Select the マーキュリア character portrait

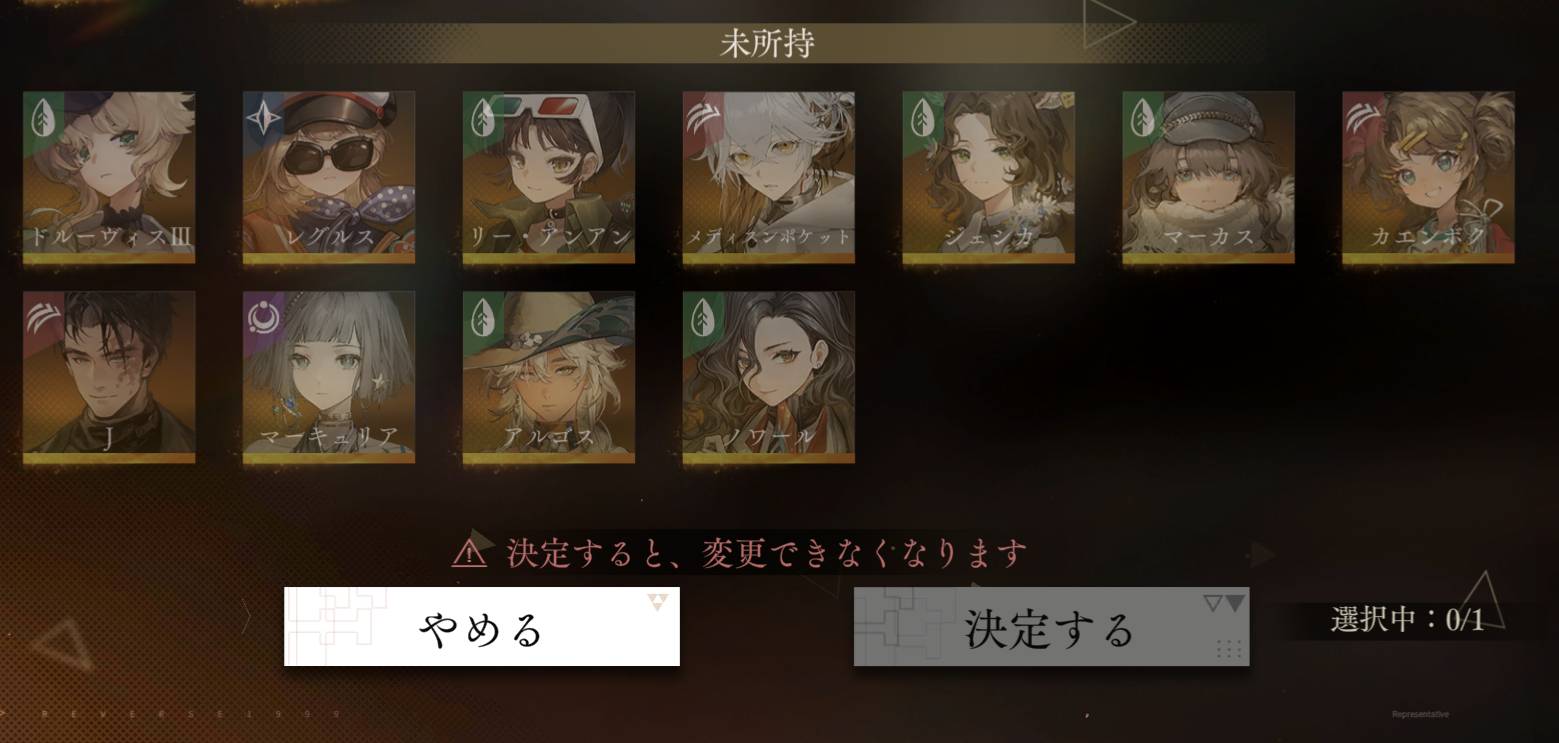click(x=329, y=377)
